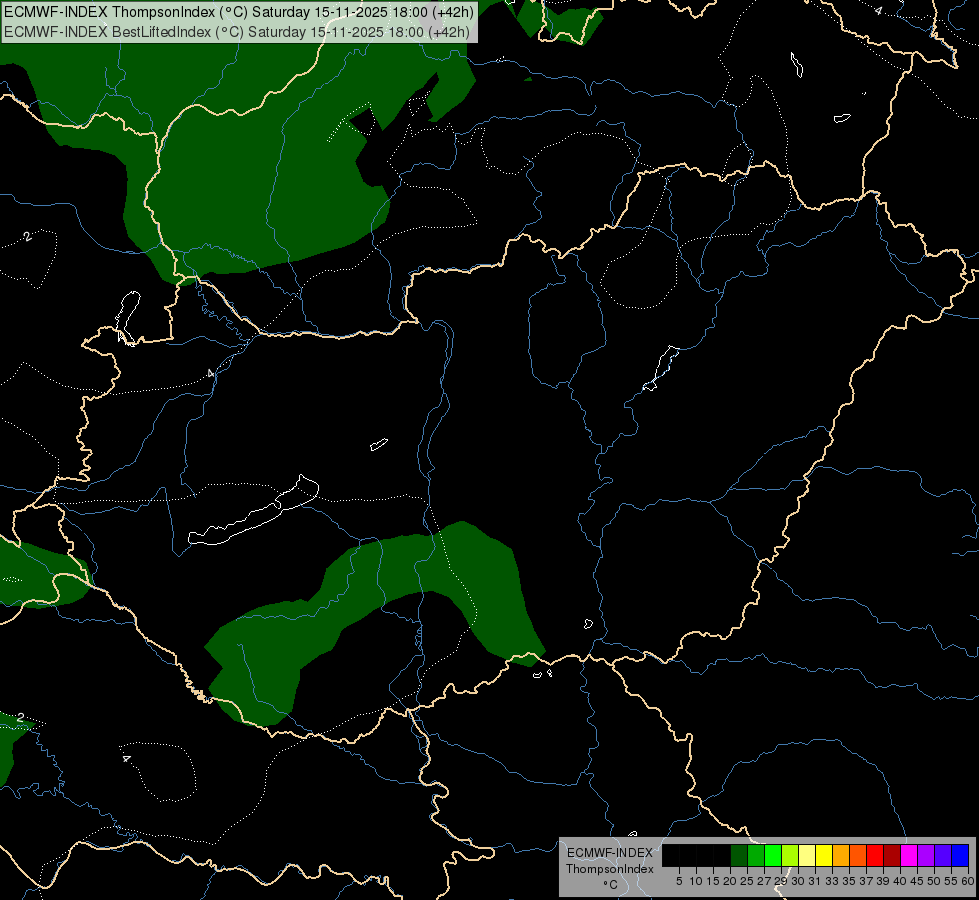Image resolution: width=979 pixels, height=900 pixels.
Task: Select the bright green 27-29 legend swatch
Action: click(x=773, y=855)
